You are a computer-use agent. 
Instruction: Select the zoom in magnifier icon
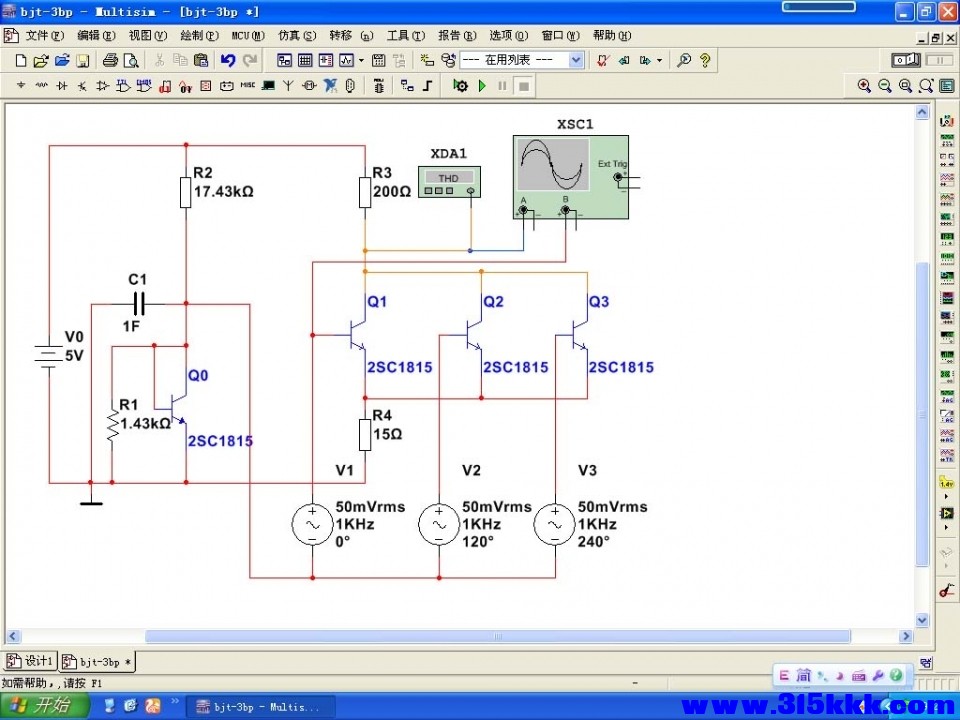864,86
